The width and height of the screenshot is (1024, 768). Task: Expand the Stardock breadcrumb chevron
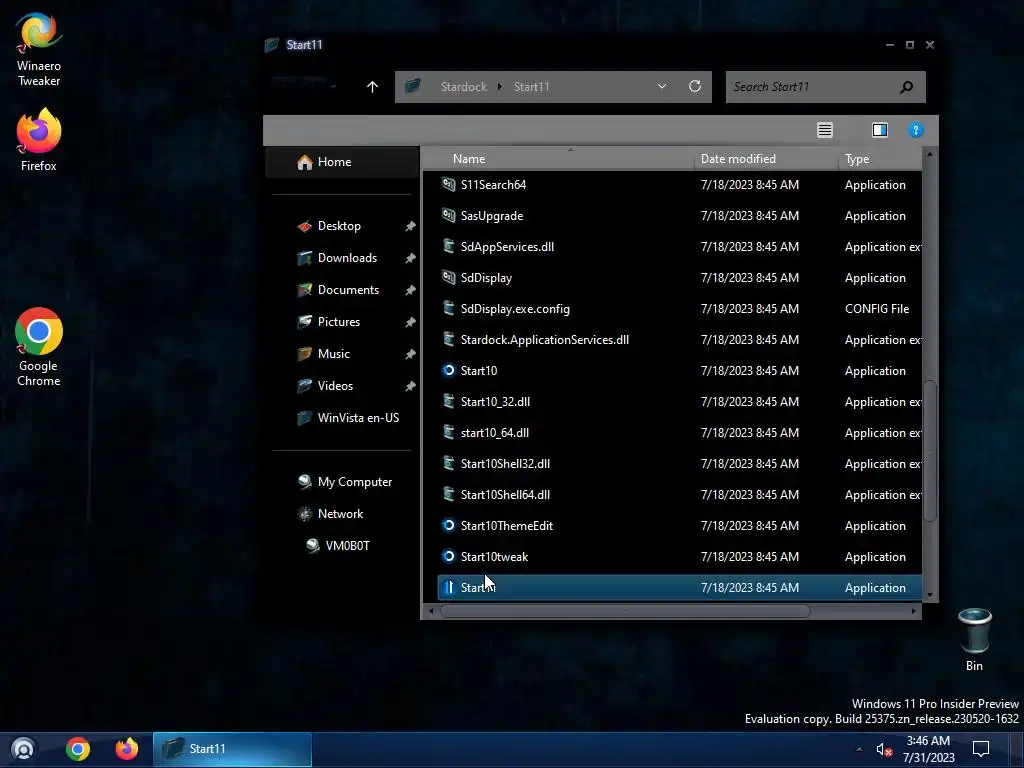pyautogui.click(x=500, y=87)
